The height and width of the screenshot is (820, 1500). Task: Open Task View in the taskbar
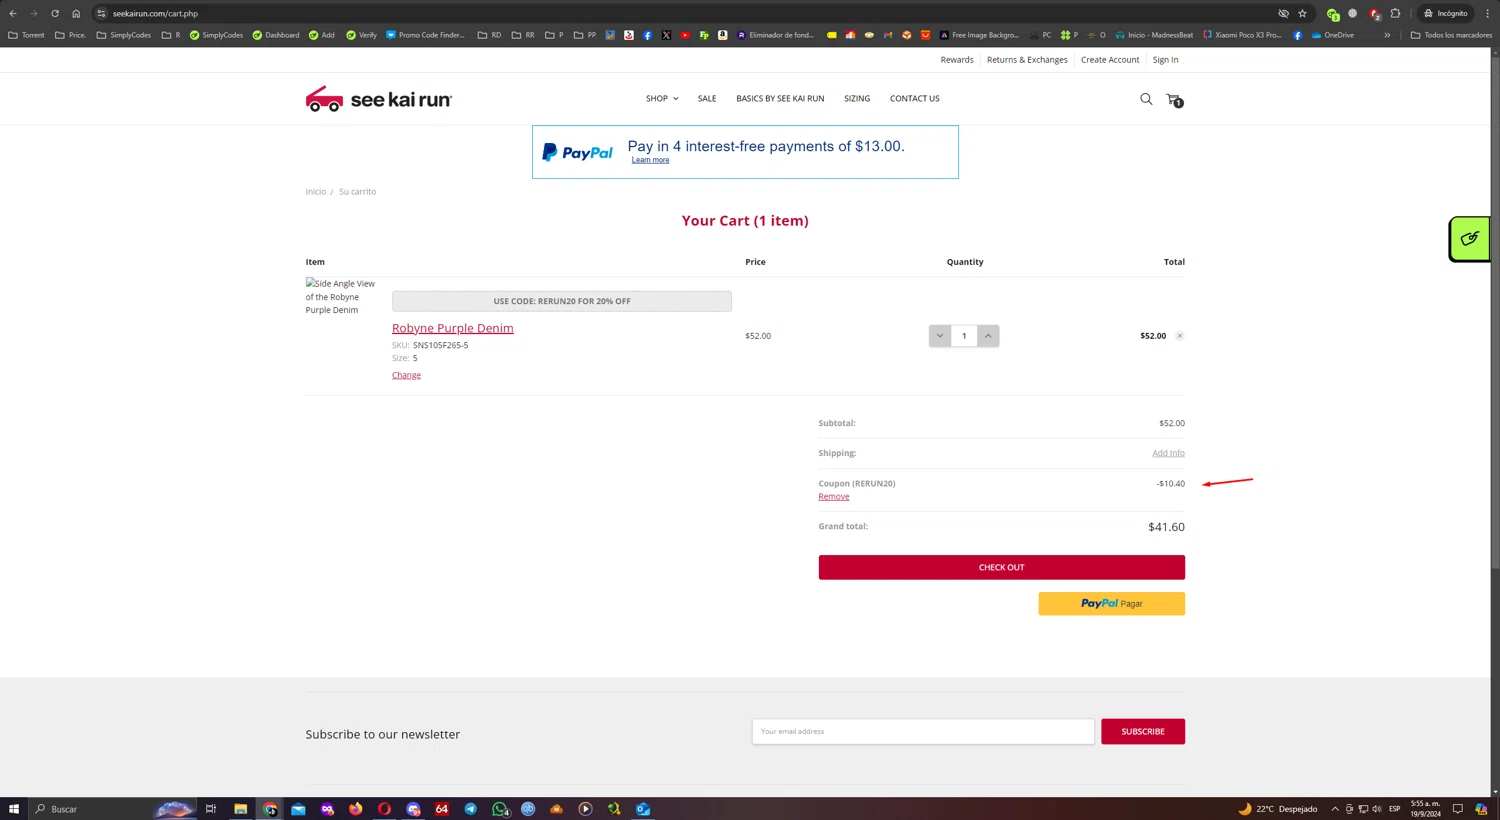[211, 809]
